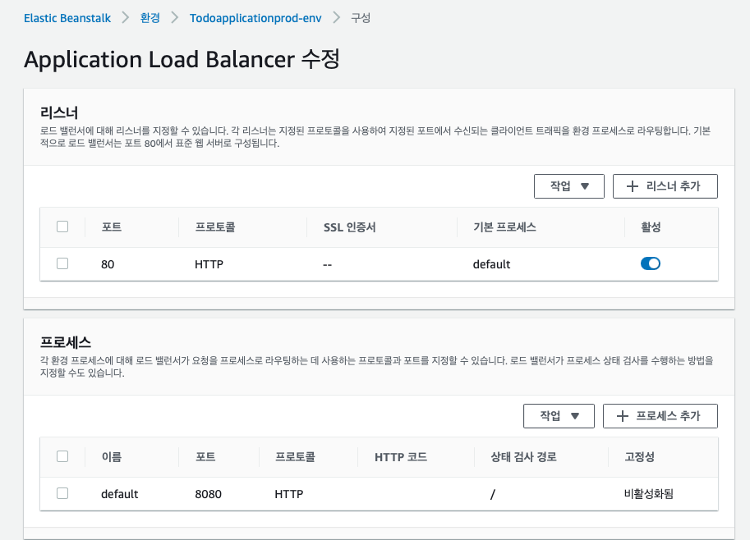Open the Elastic Beanstalk breadcrumb link
Image resolution: width=750 pixels, height=540 pixels.
pos(67,18)
